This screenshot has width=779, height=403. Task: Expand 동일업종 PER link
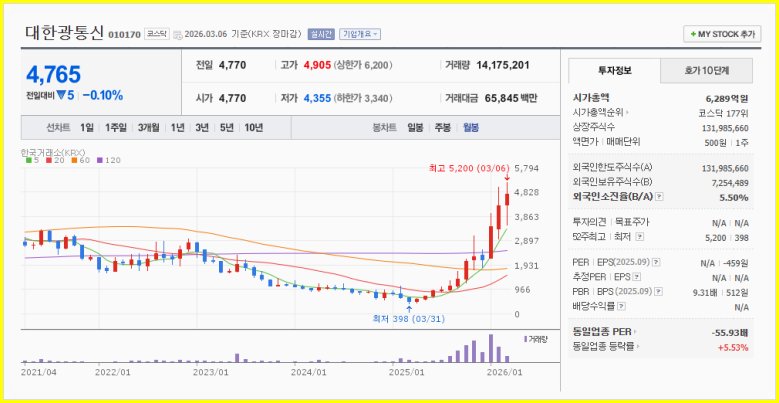click(x=636, y=331)
